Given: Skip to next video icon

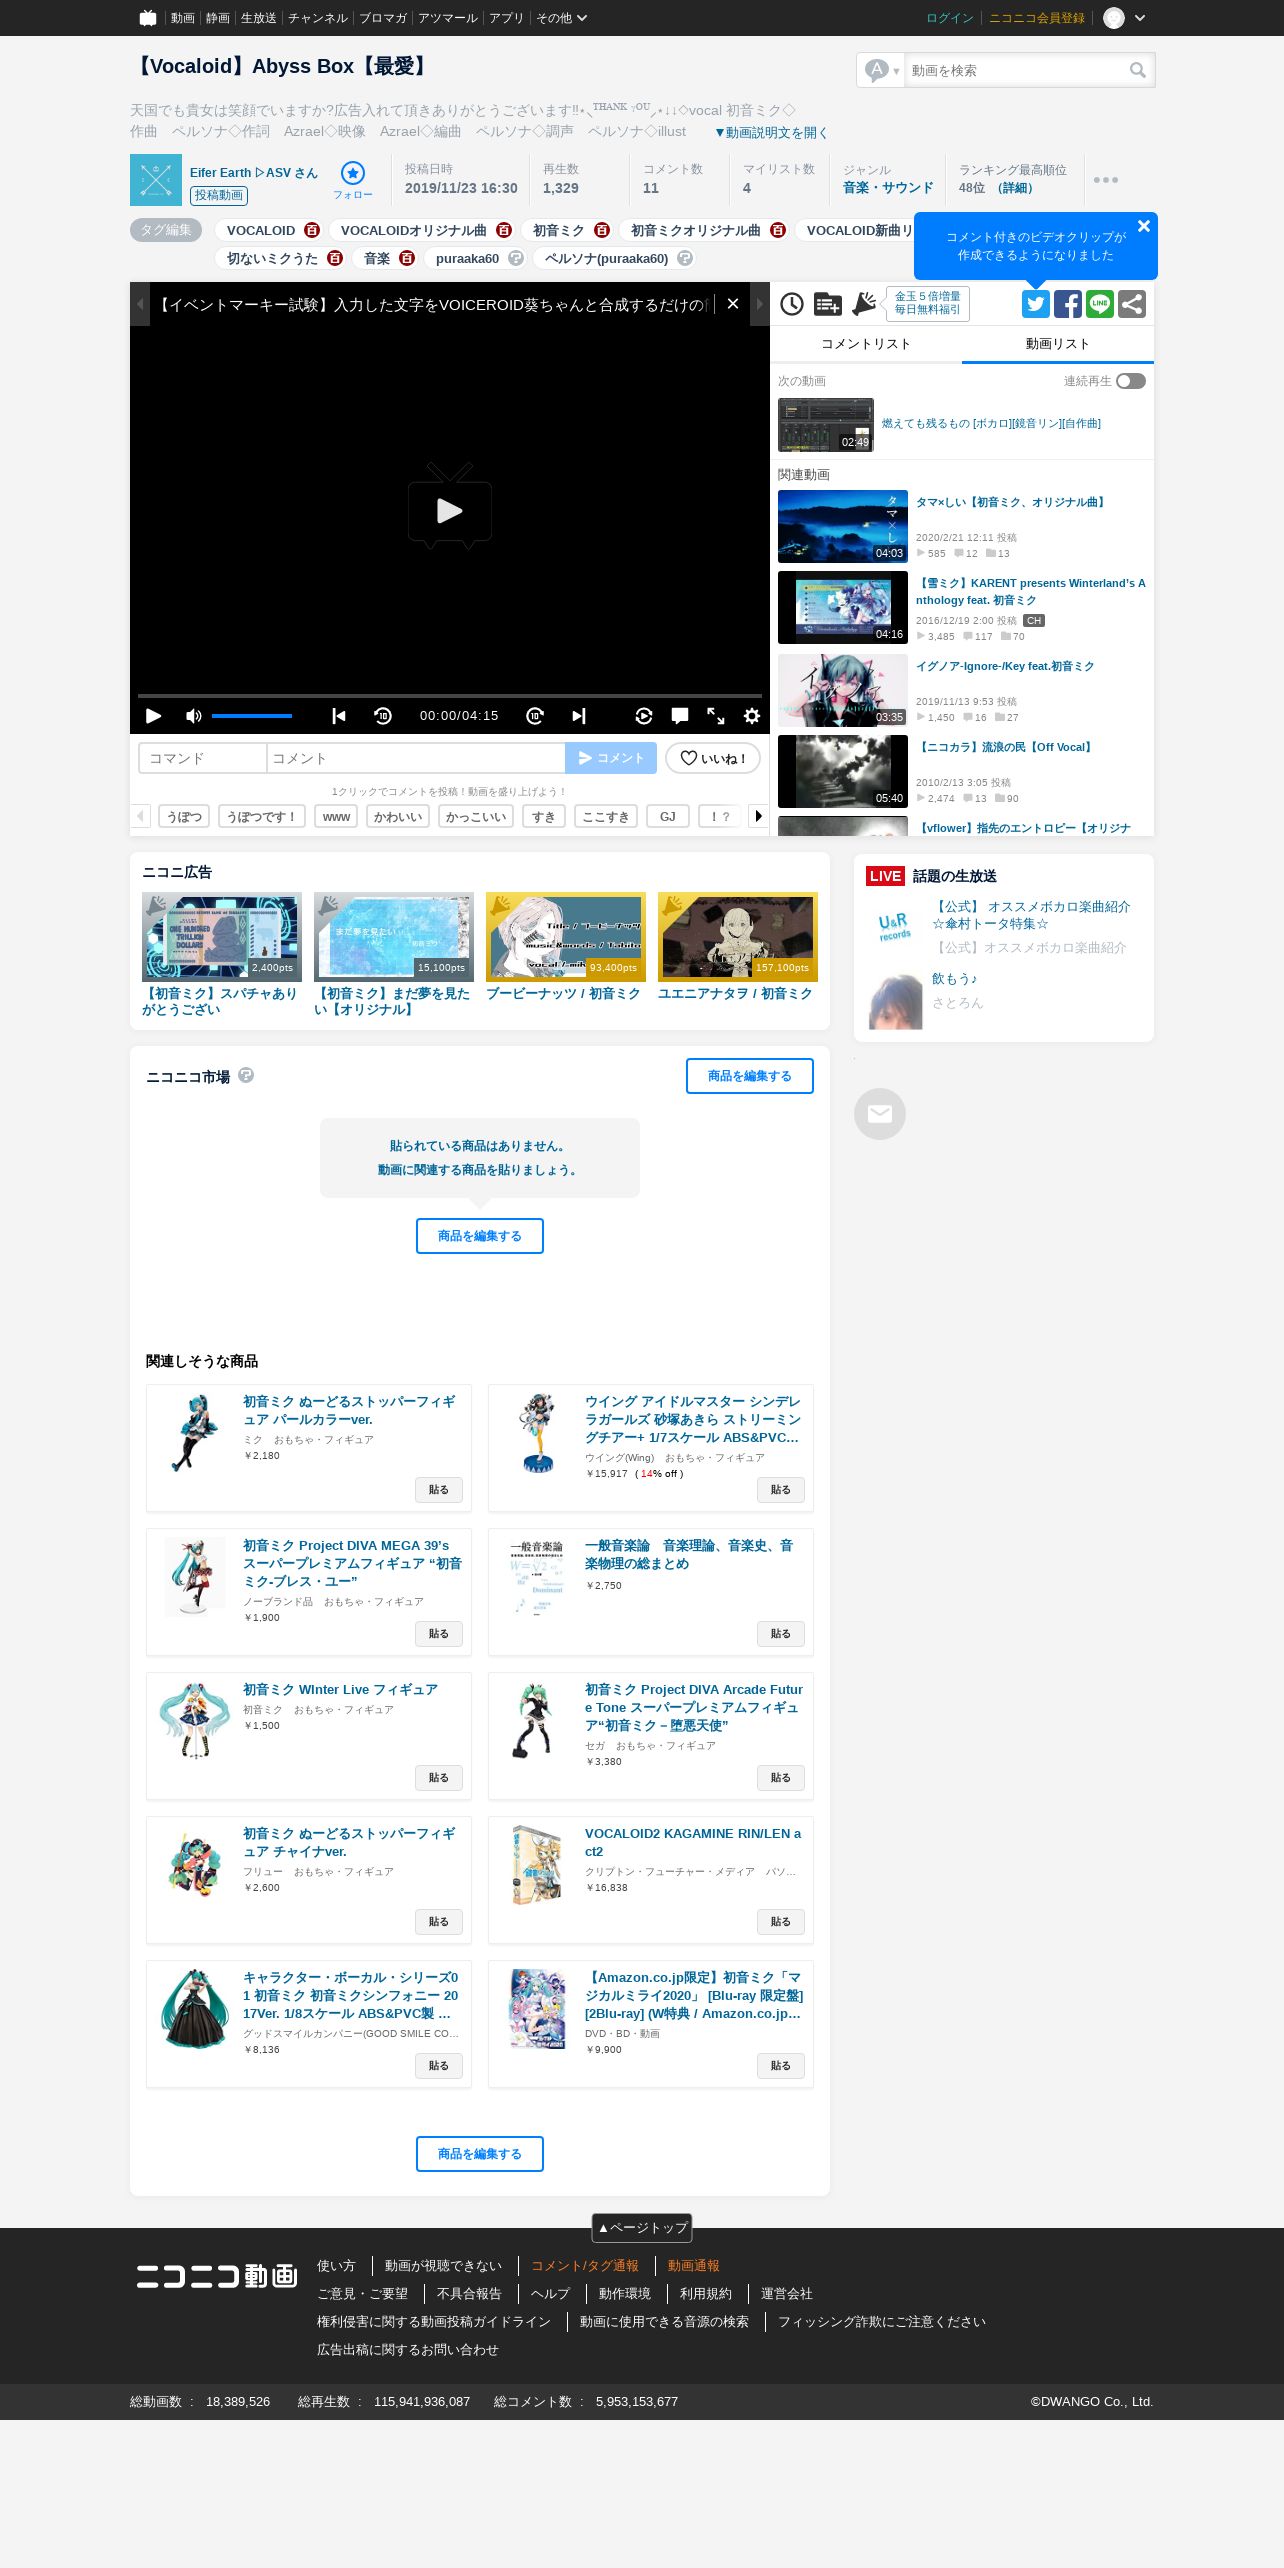Looking at the screenshot, I should click(579, 716).
